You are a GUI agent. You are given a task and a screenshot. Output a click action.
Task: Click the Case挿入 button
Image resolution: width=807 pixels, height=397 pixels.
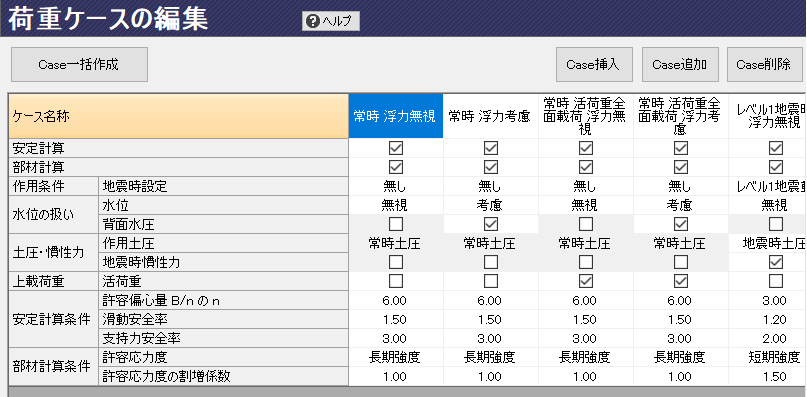coord(594,65)
